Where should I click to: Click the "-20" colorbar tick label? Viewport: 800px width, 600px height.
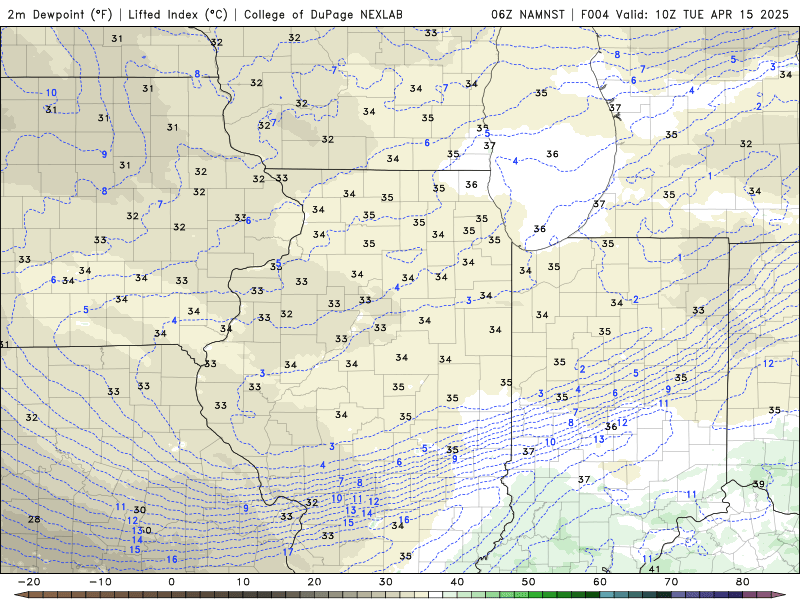(x=29, y=582)
